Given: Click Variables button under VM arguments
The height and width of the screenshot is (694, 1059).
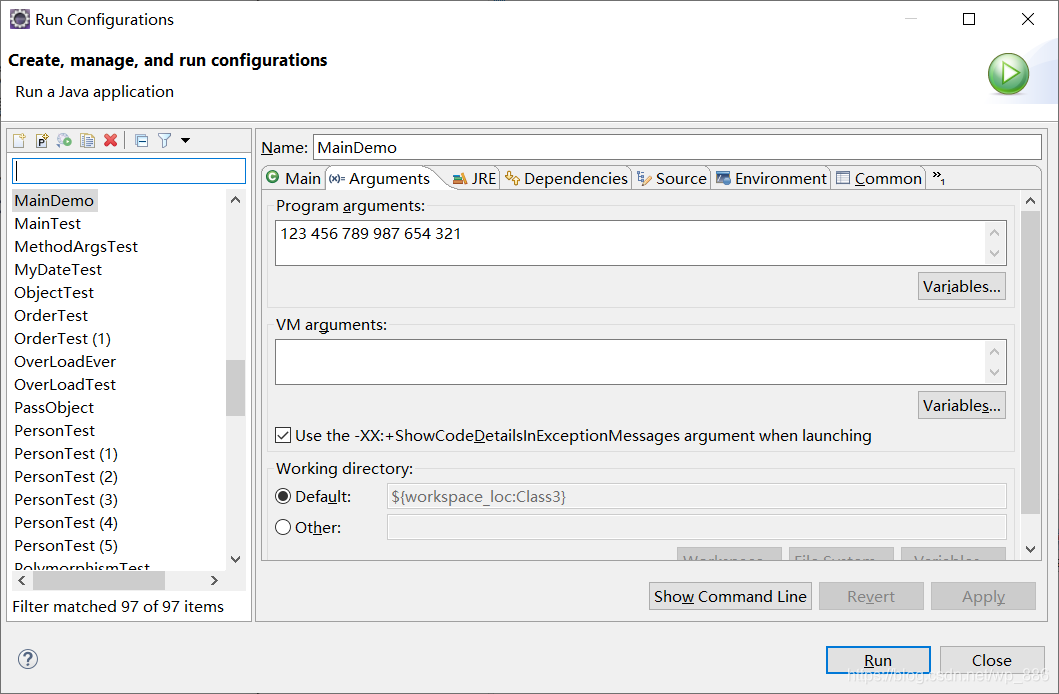Looking at the screenshot, I should pyautogui.click(x=962, y=405).
